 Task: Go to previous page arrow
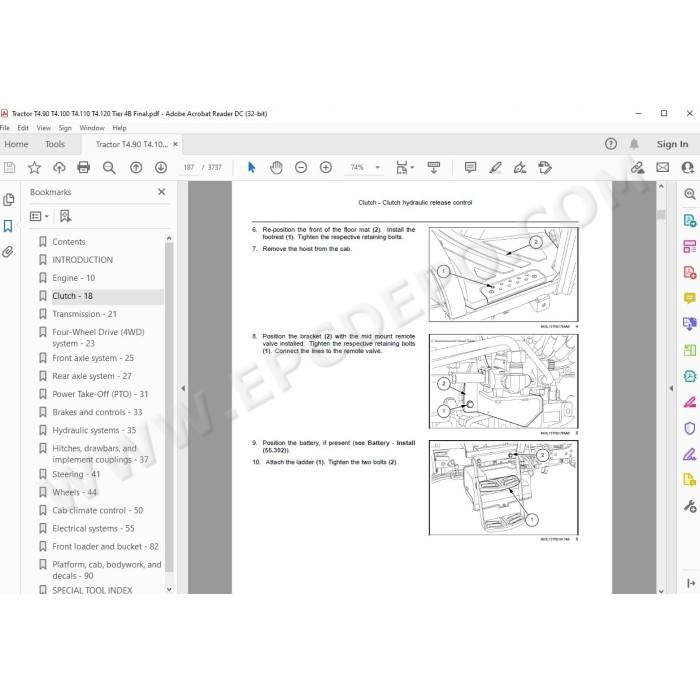(136, 167)
